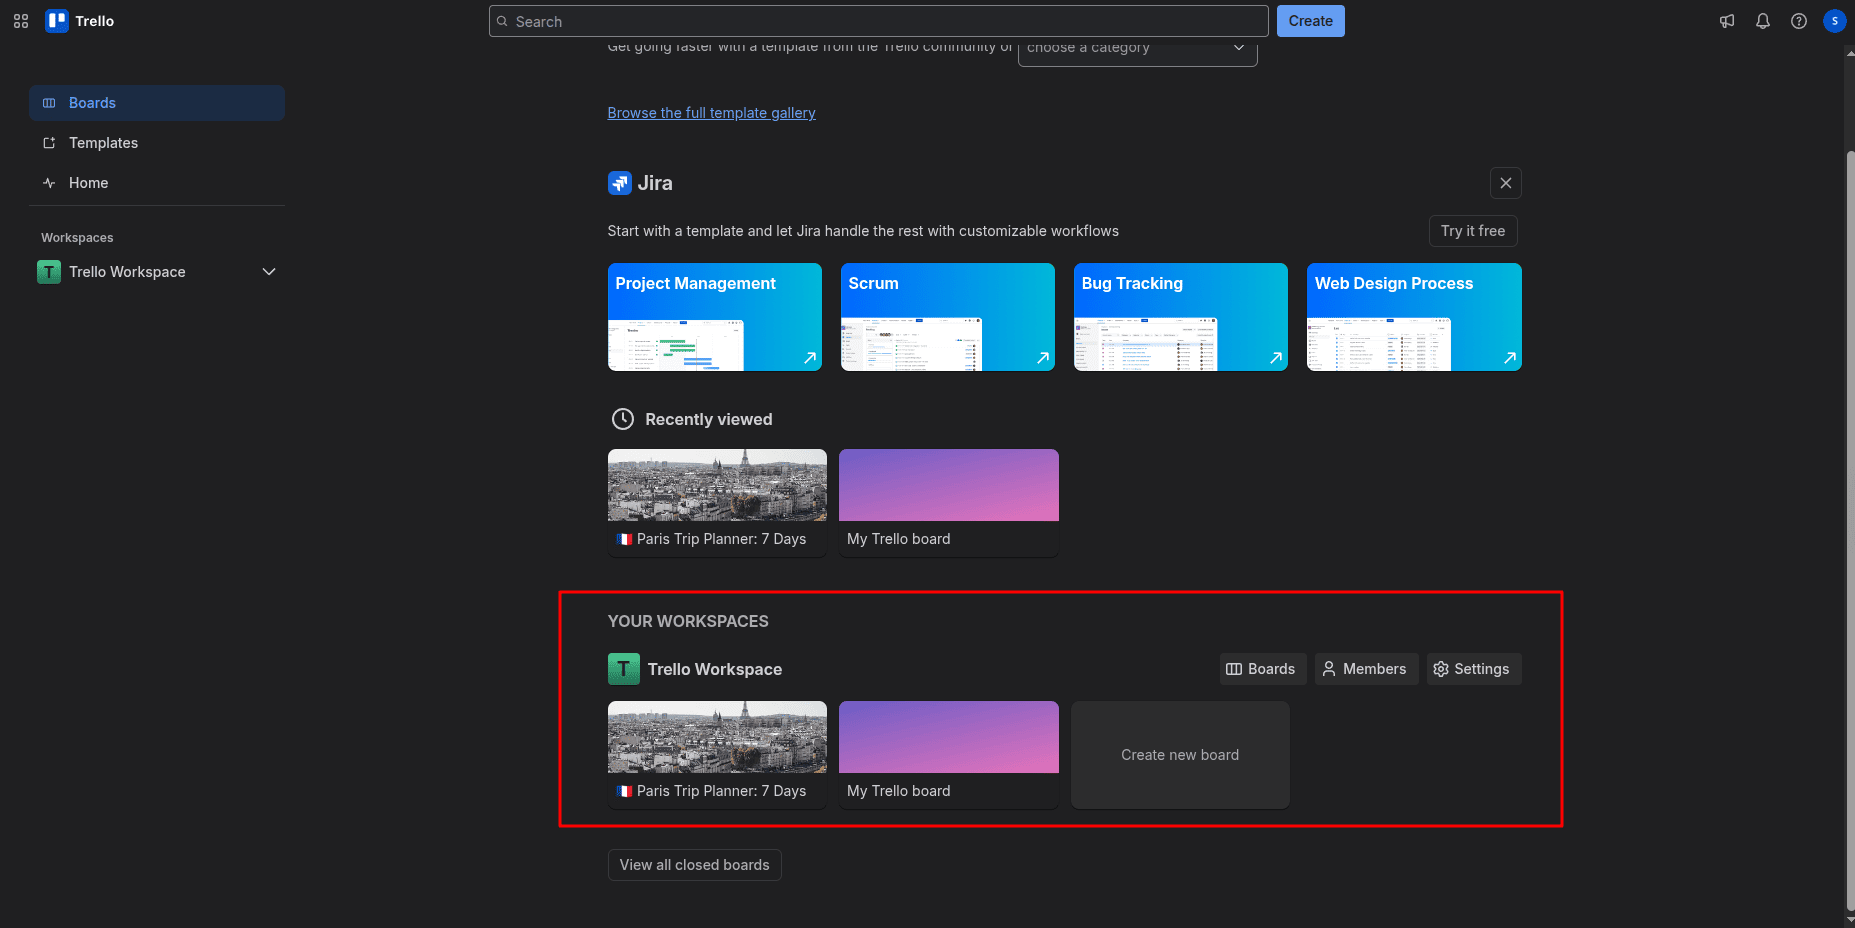
Task: Go to Boards in the sidebar
Action: (x=157, y=103)
